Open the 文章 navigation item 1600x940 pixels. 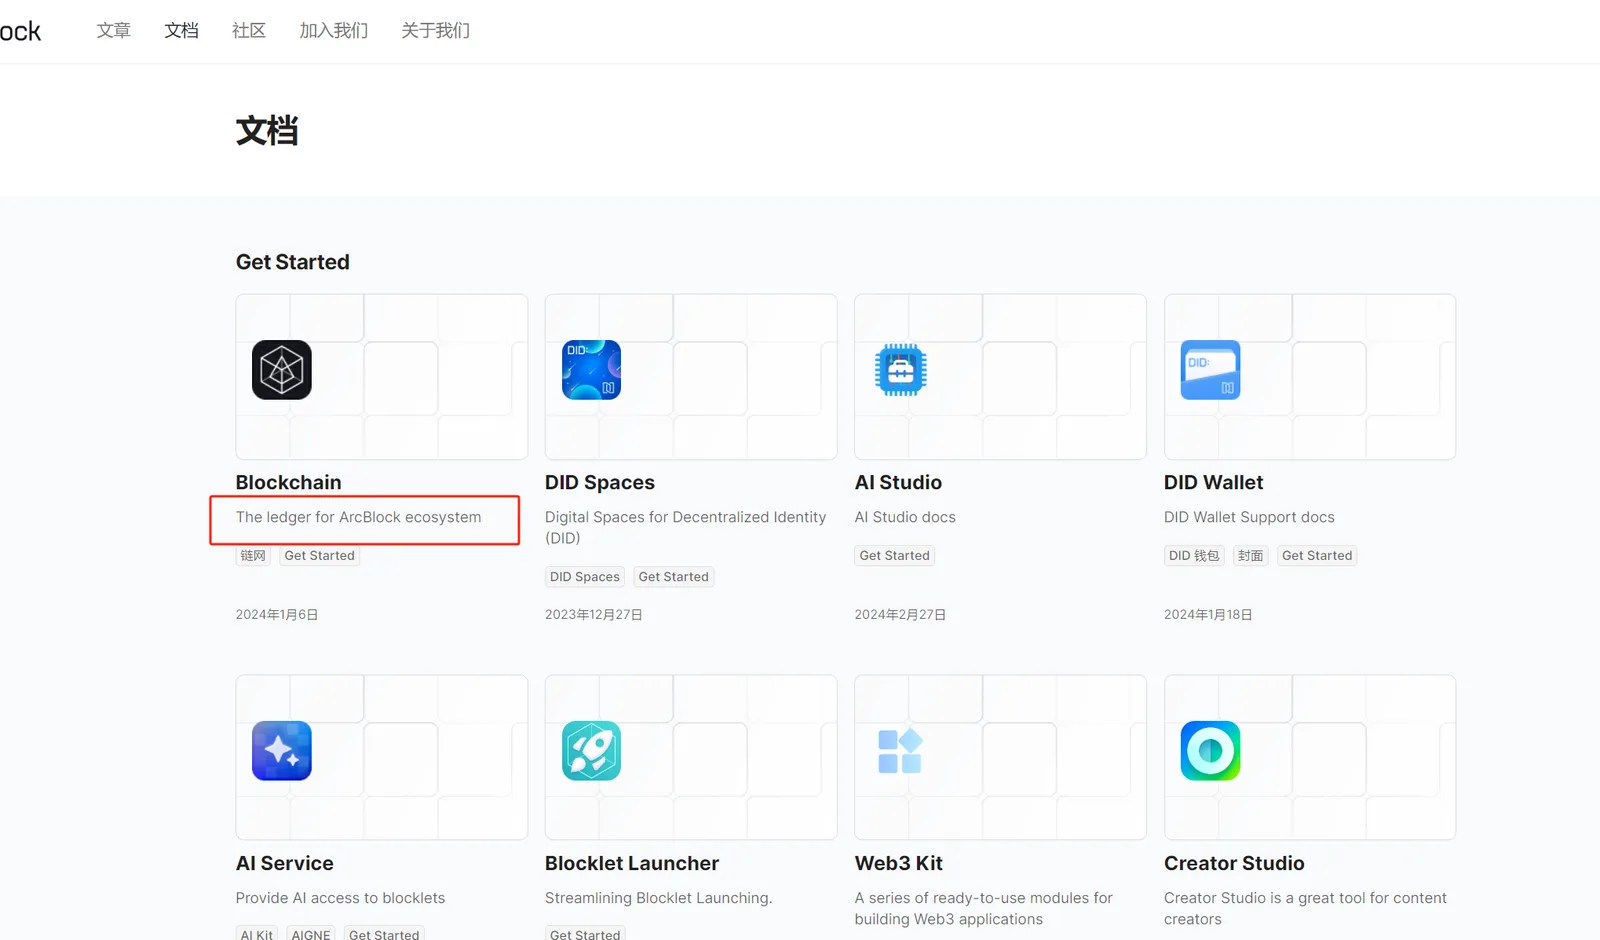[x=114, y=31]
